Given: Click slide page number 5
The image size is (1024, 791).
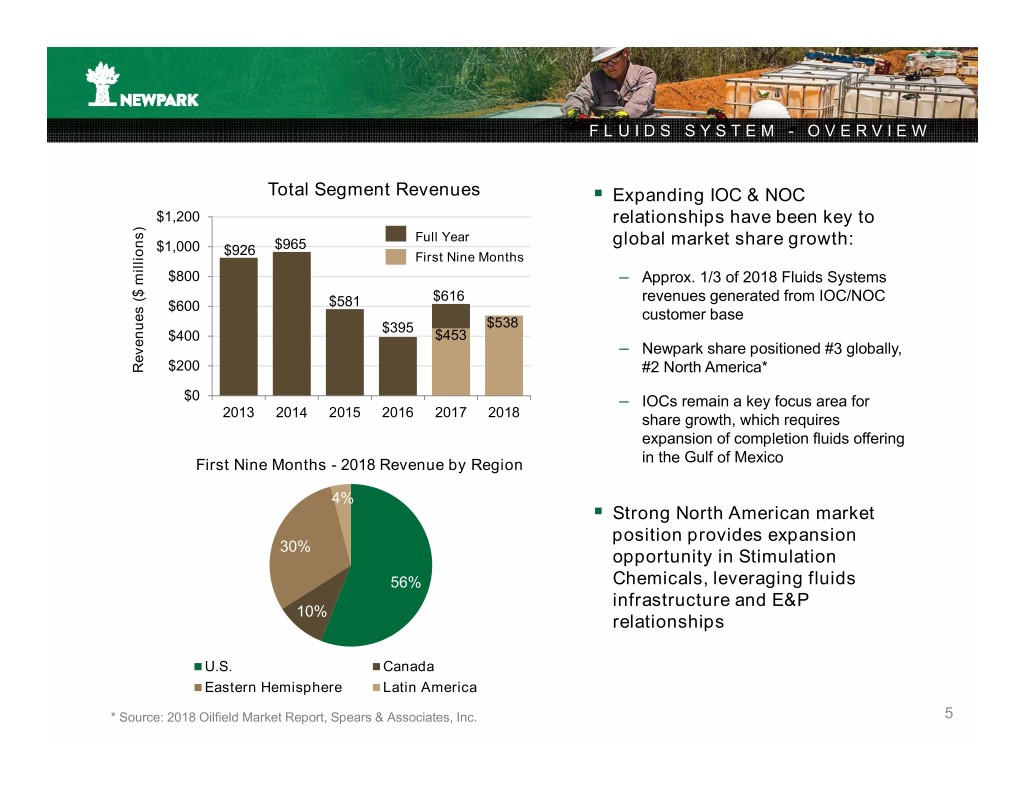Looking at the screenshot, I should (947, 714).
